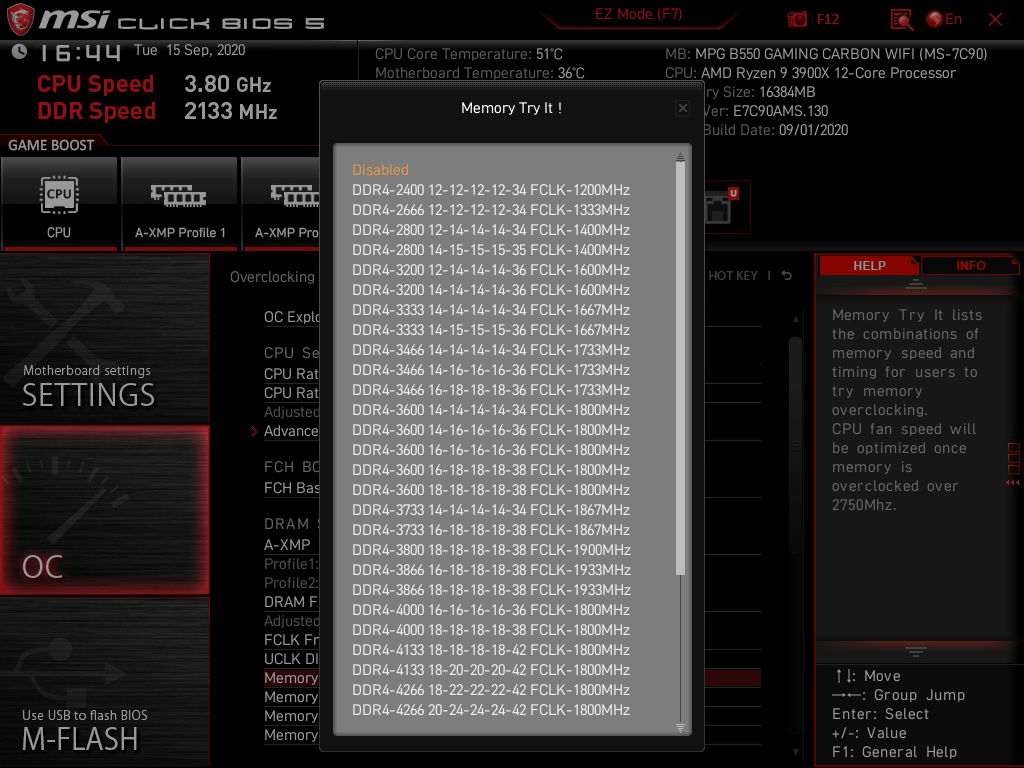This screenshot has width=1024, height=768.
Task: Select the FCLK frequency row
Action: point(291,640)
